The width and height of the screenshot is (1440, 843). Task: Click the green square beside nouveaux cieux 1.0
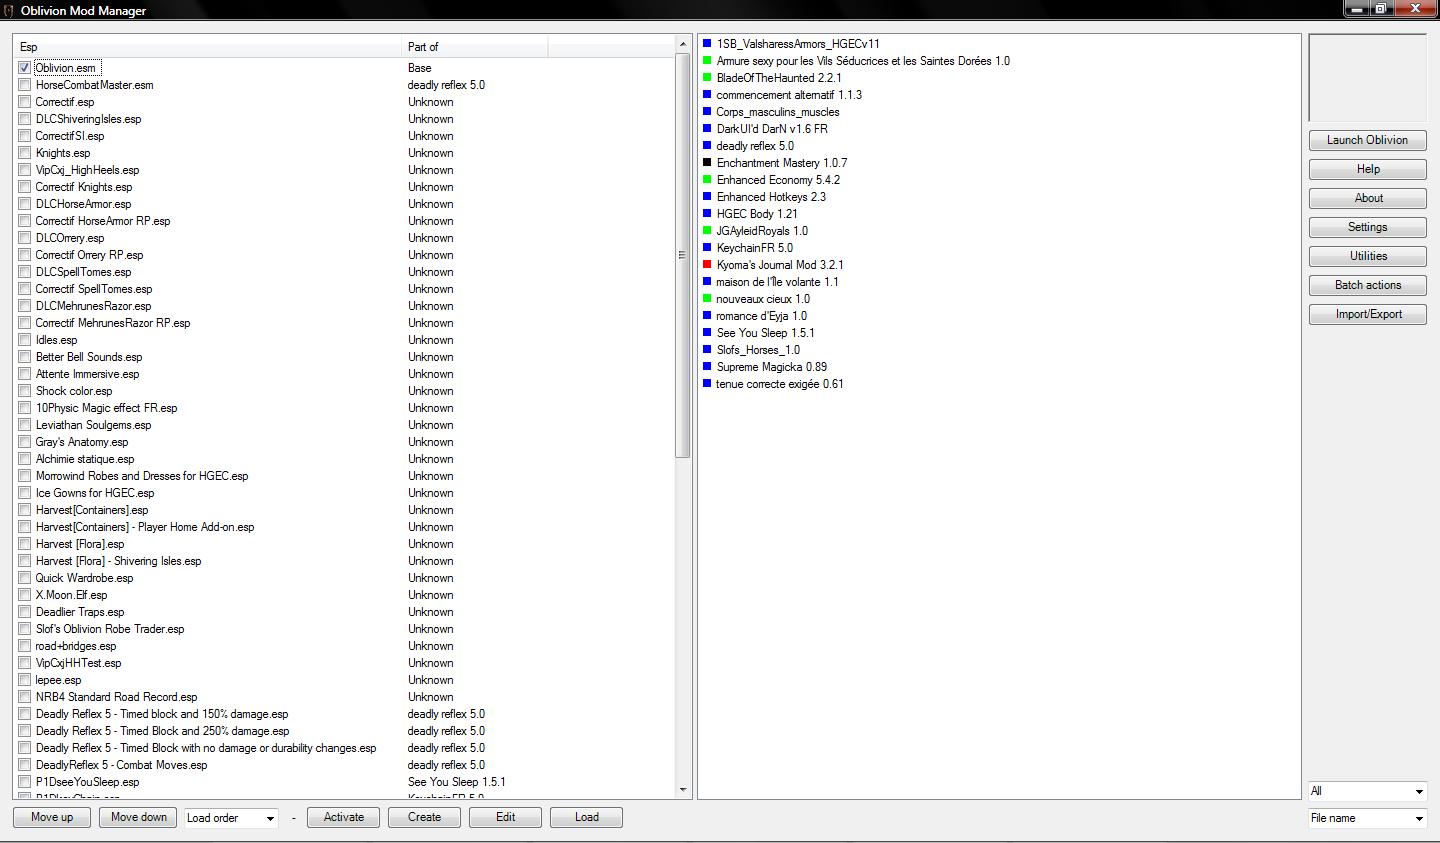tap(707, 299)
